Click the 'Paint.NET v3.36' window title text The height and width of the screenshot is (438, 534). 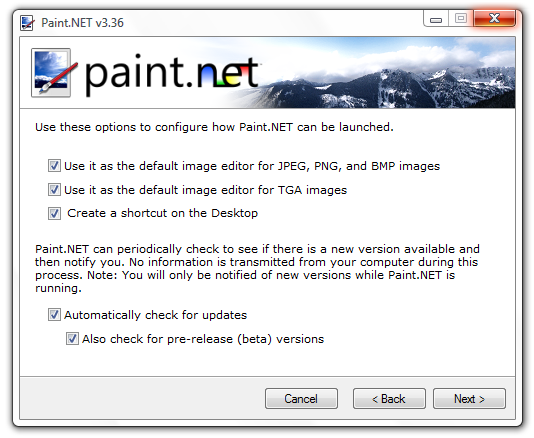pyautogui.click(x=82, y=23)
